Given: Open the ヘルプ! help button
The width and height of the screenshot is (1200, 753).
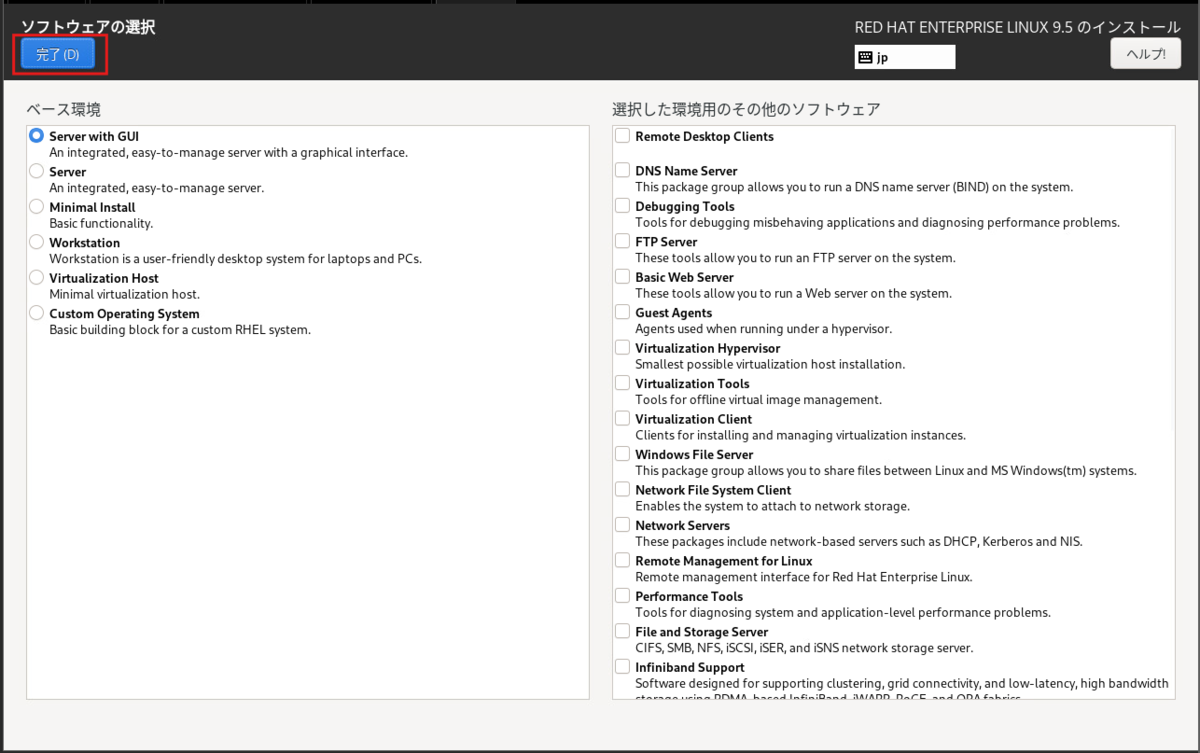Looking at the screenshot, I should coord(1145,54).
